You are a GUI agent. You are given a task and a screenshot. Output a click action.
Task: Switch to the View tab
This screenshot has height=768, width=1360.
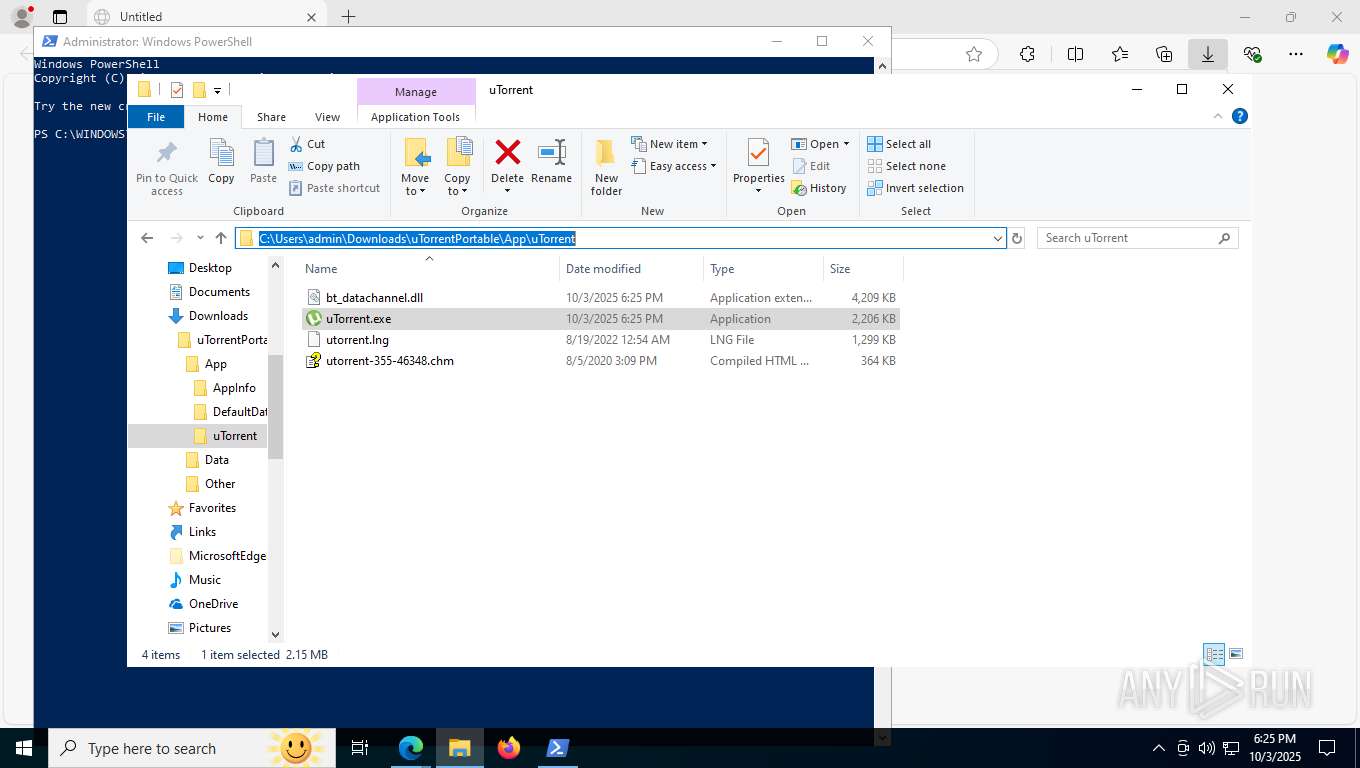pos(327,117)
